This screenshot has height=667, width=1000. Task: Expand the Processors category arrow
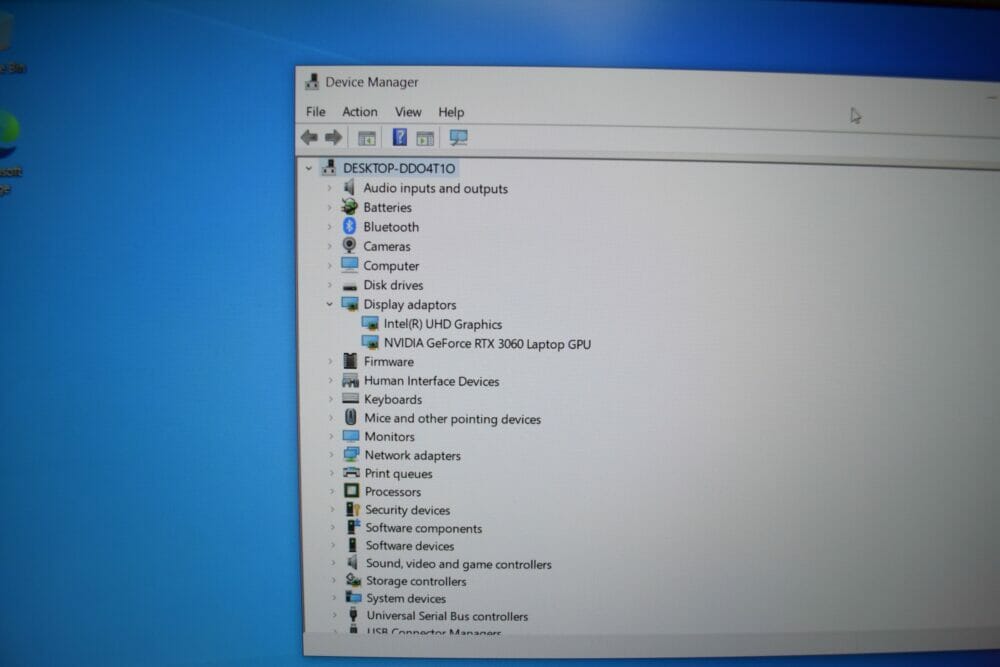pyautogui.click(x=332, y=491)
